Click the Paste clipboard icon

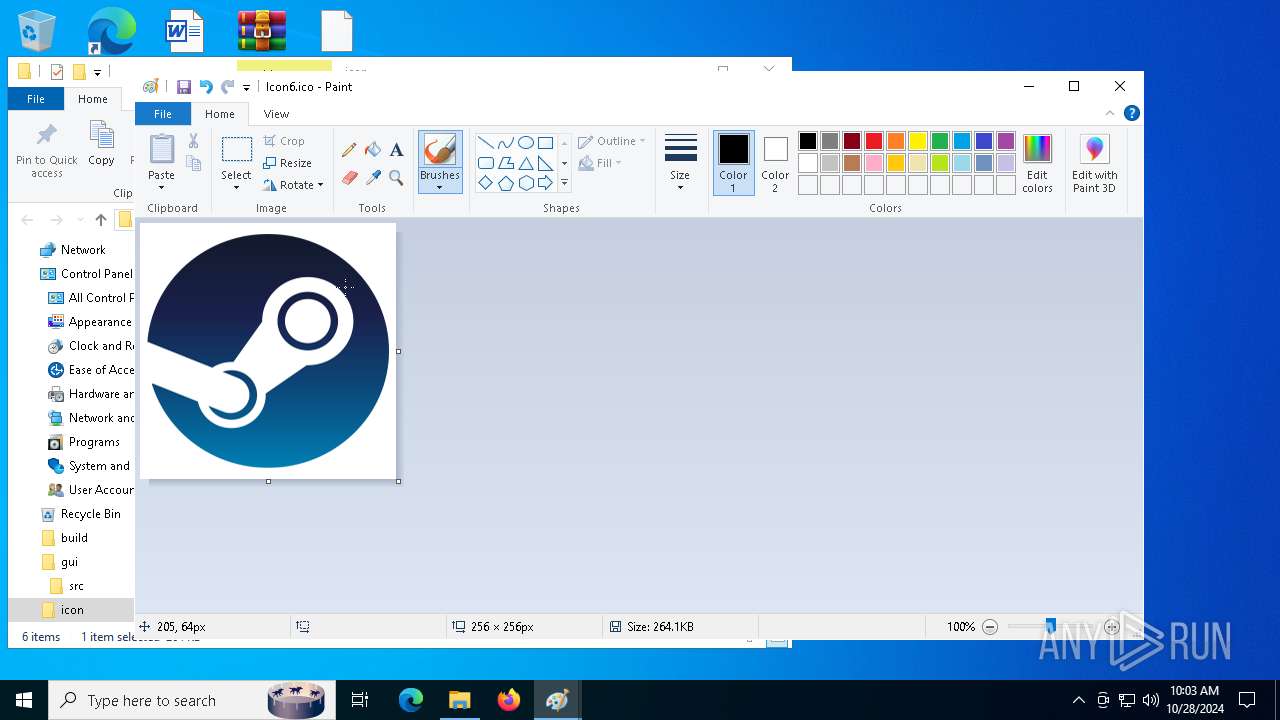coord(161,149)
